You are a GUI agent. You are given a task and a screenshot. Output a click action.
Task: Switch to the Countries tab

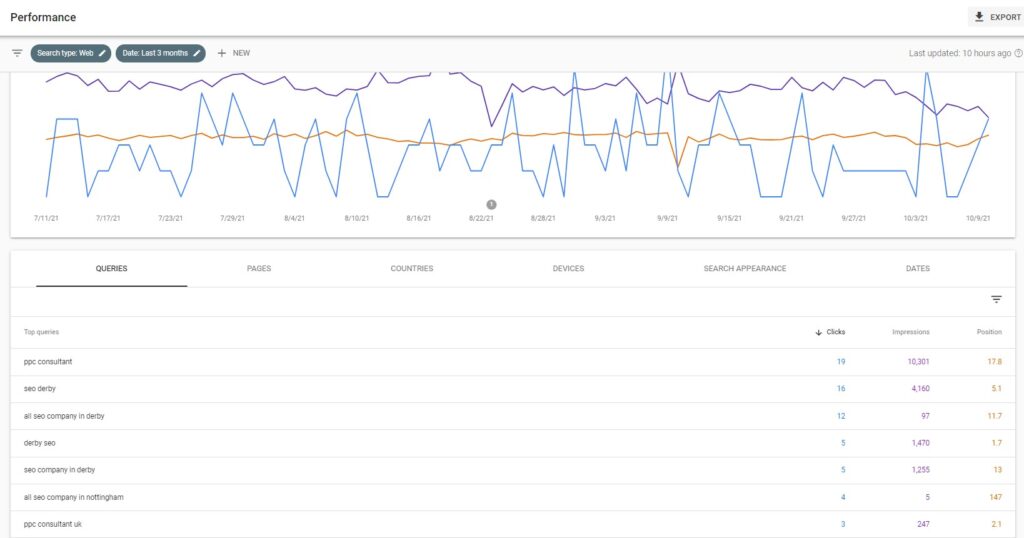coord(412,268)
